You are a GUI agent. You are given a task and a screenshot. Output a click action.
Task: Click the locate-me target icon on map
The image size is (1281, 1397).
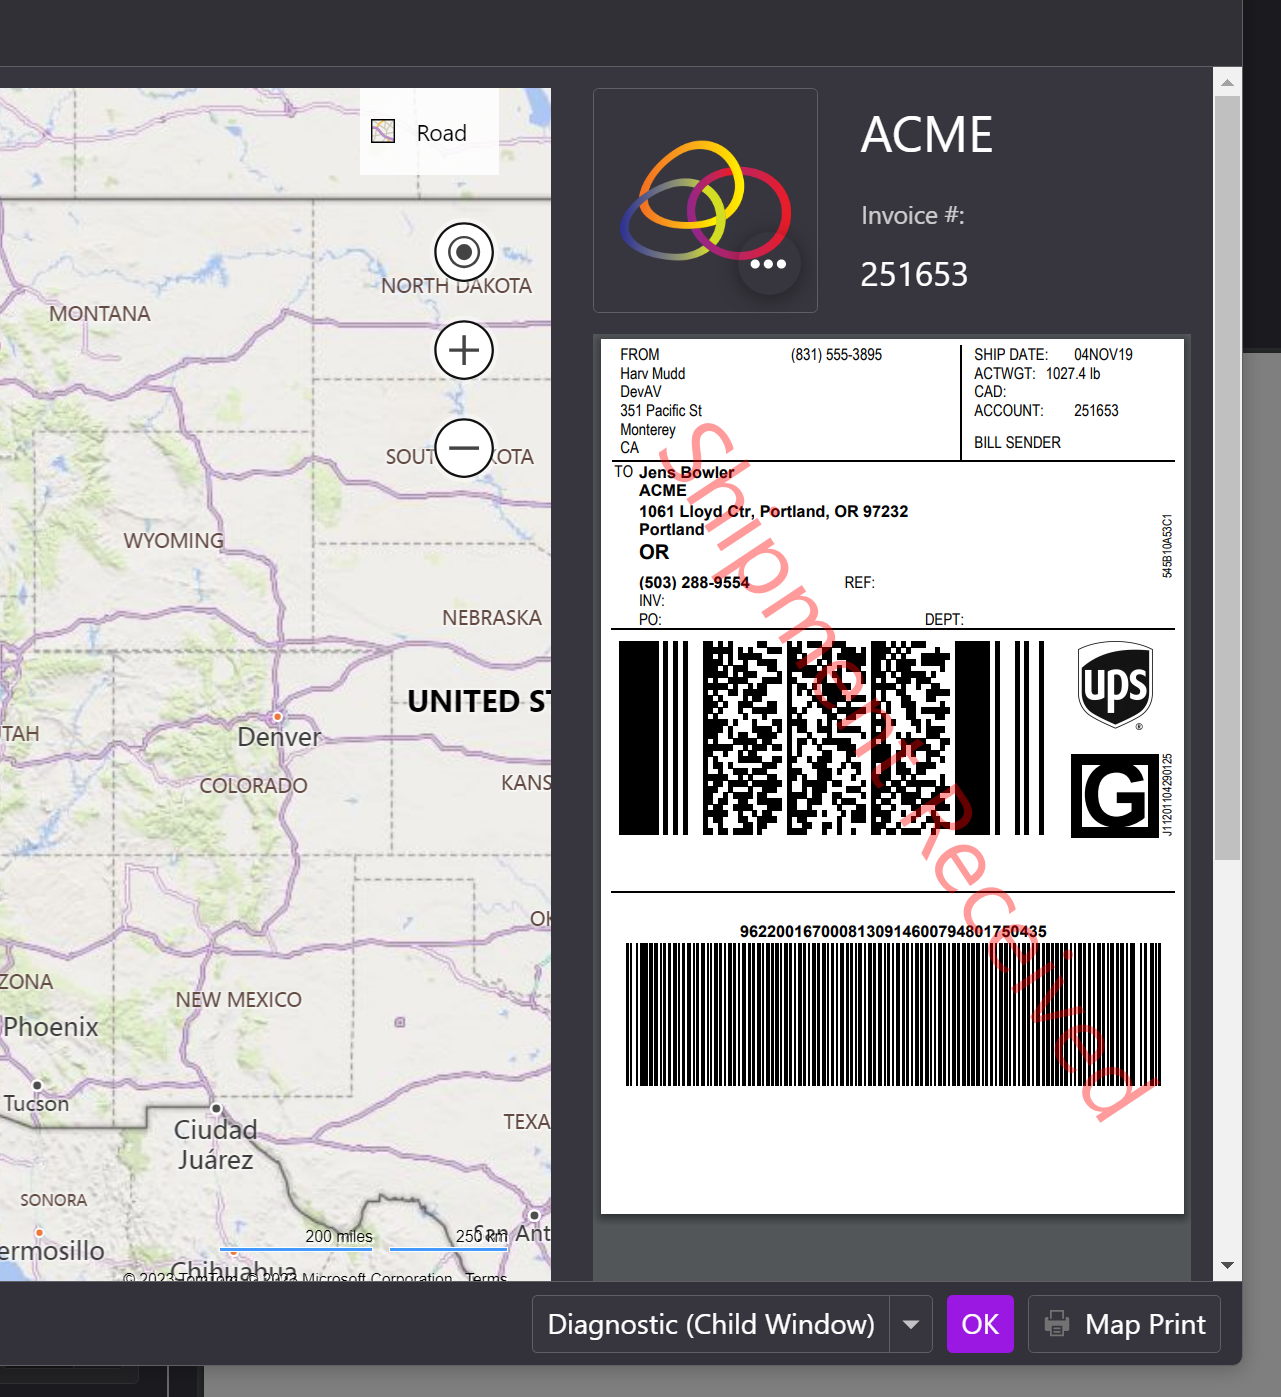[x=464, y=252]
